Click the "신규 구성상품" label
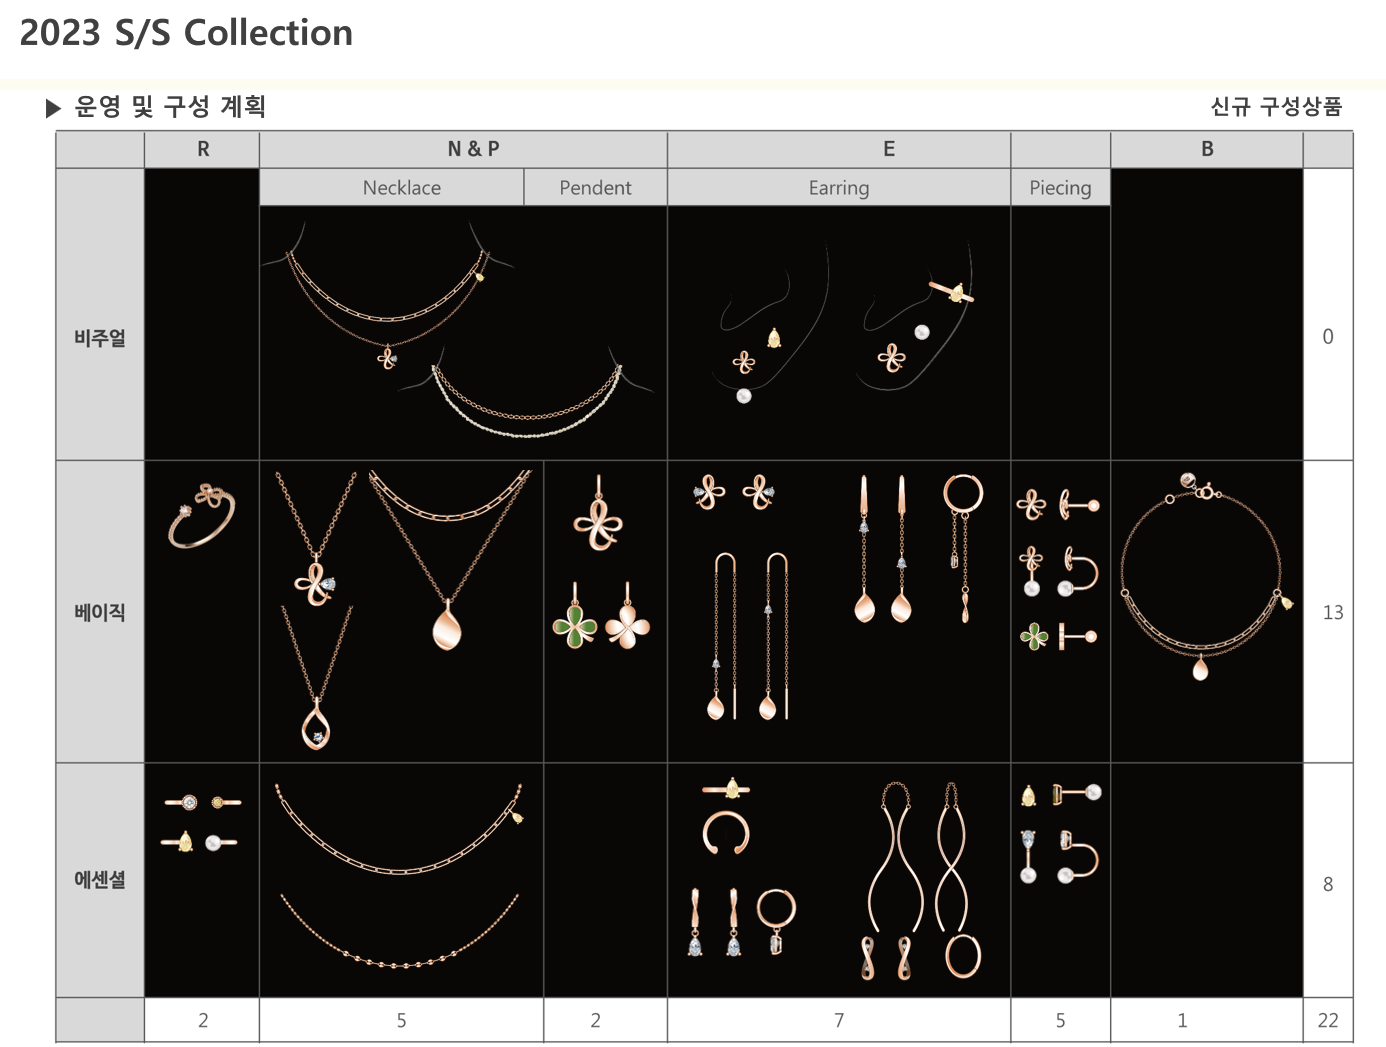 click(x=1276, y=107)
